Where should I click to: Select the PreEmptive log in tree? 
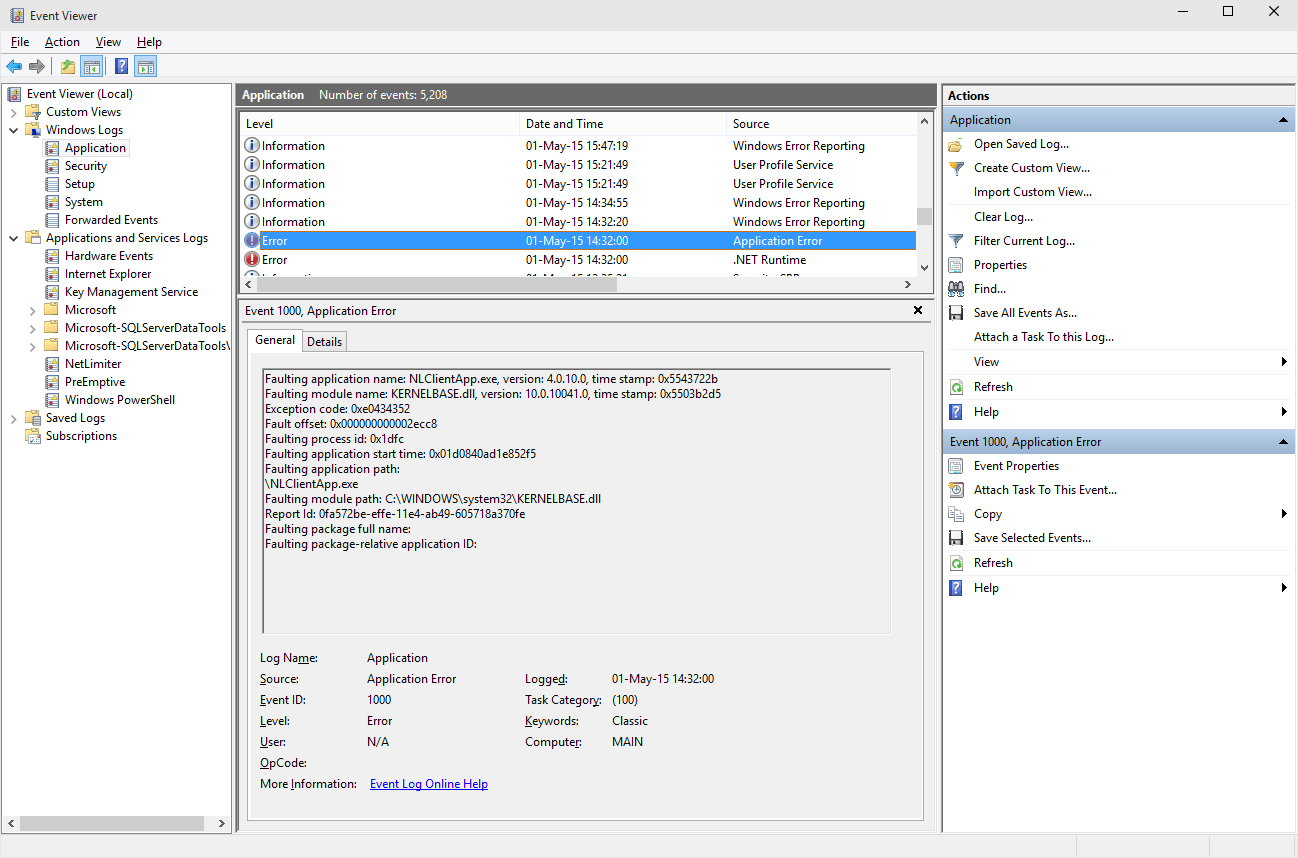pos(95,382)
